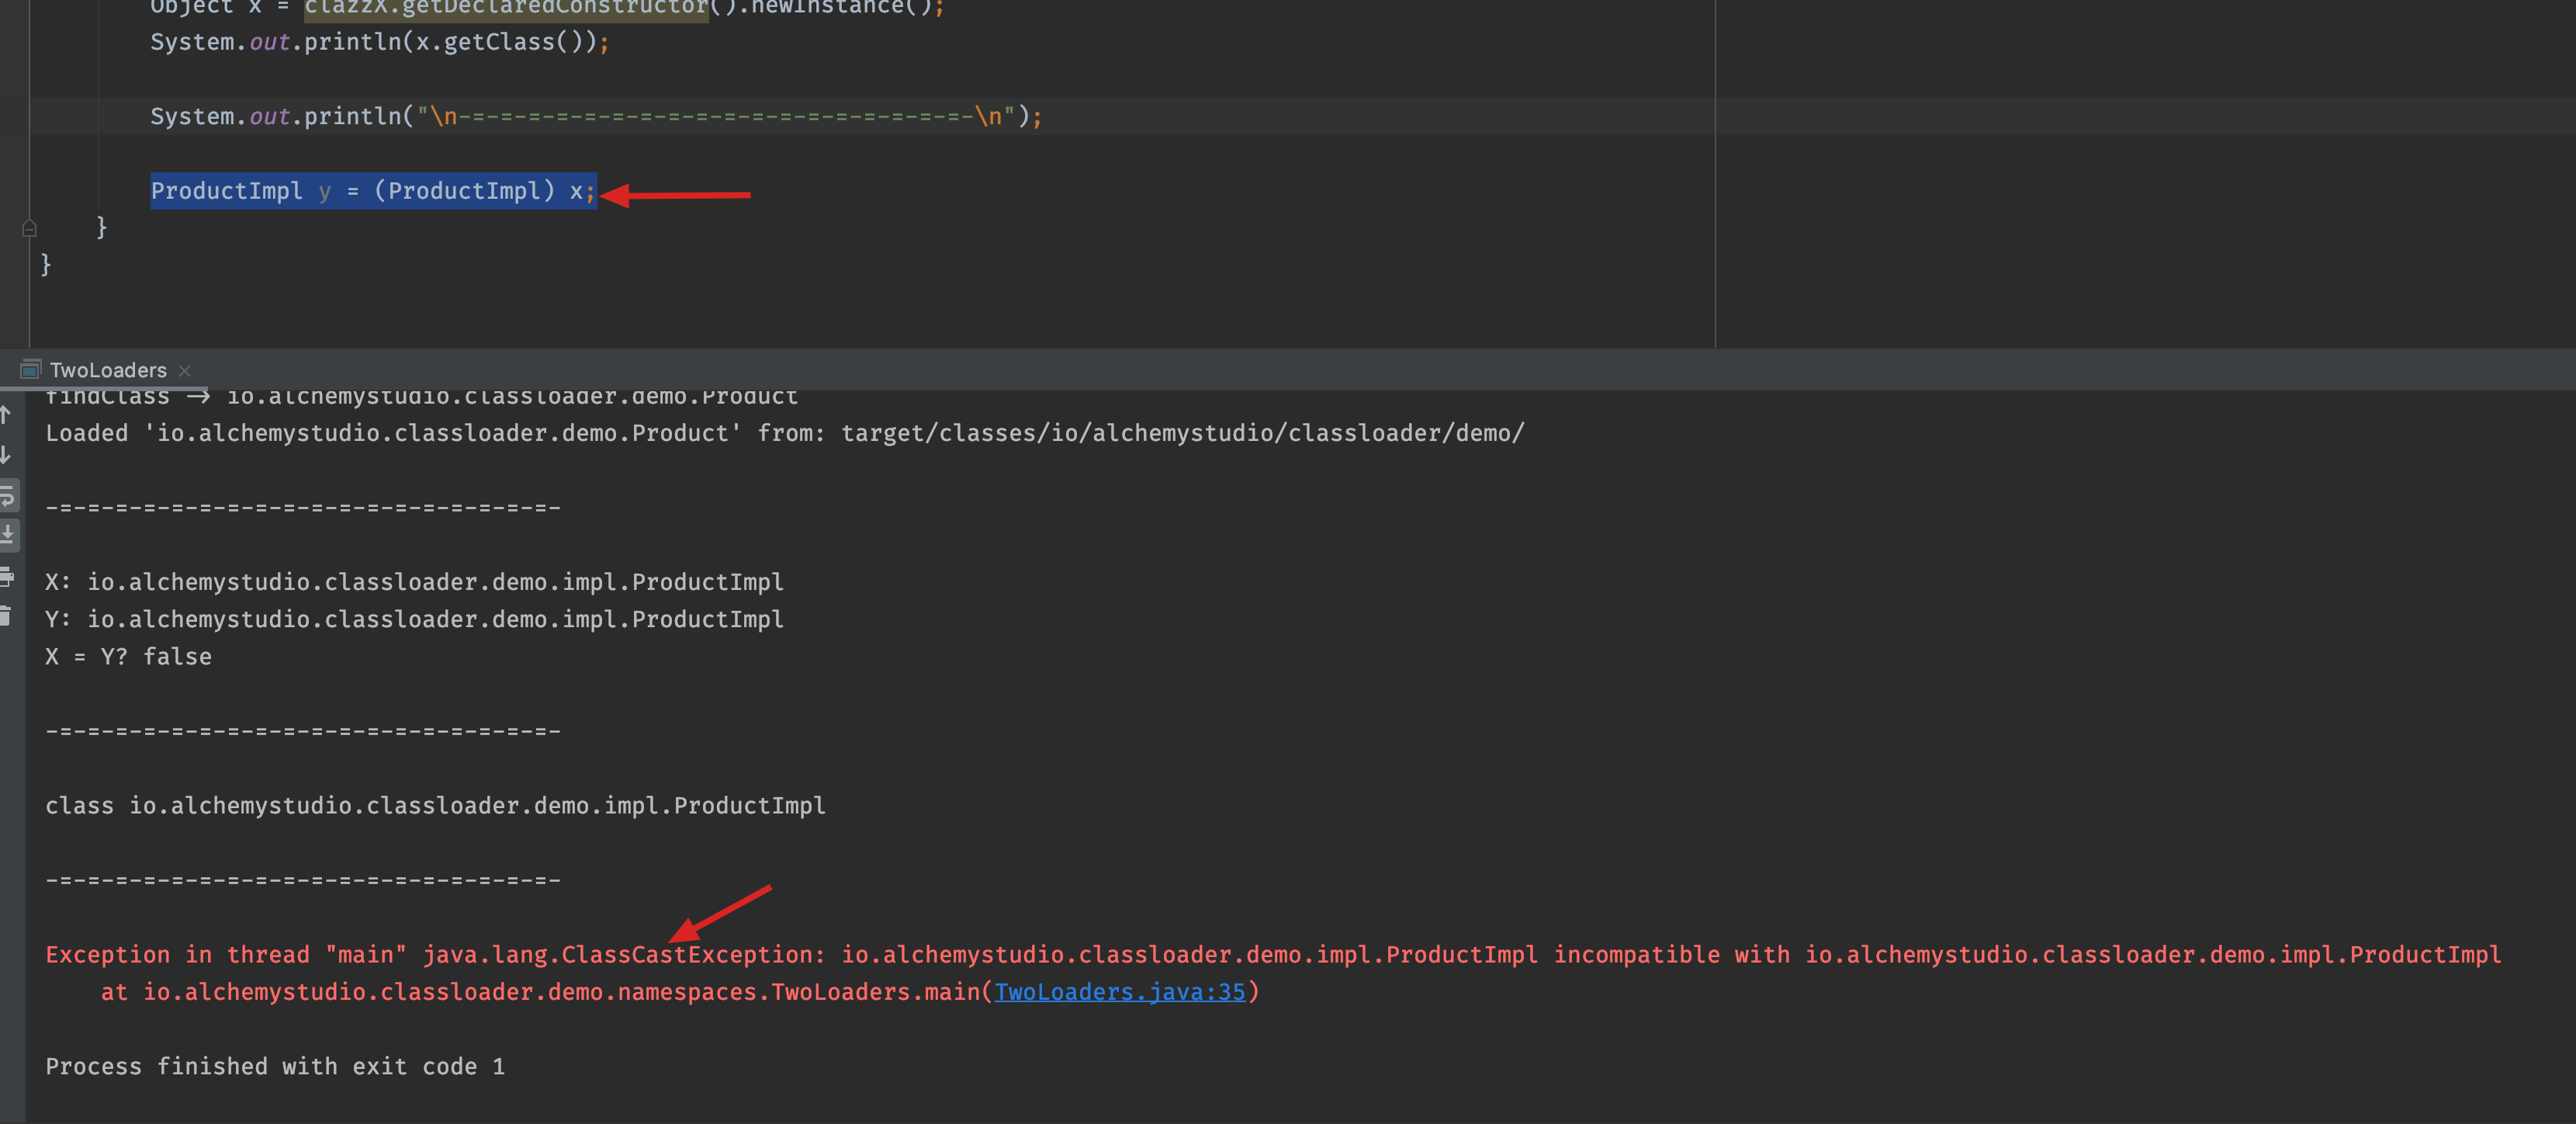Click the print console output icon
The image size is (2576, 1124).
[7, 576]
